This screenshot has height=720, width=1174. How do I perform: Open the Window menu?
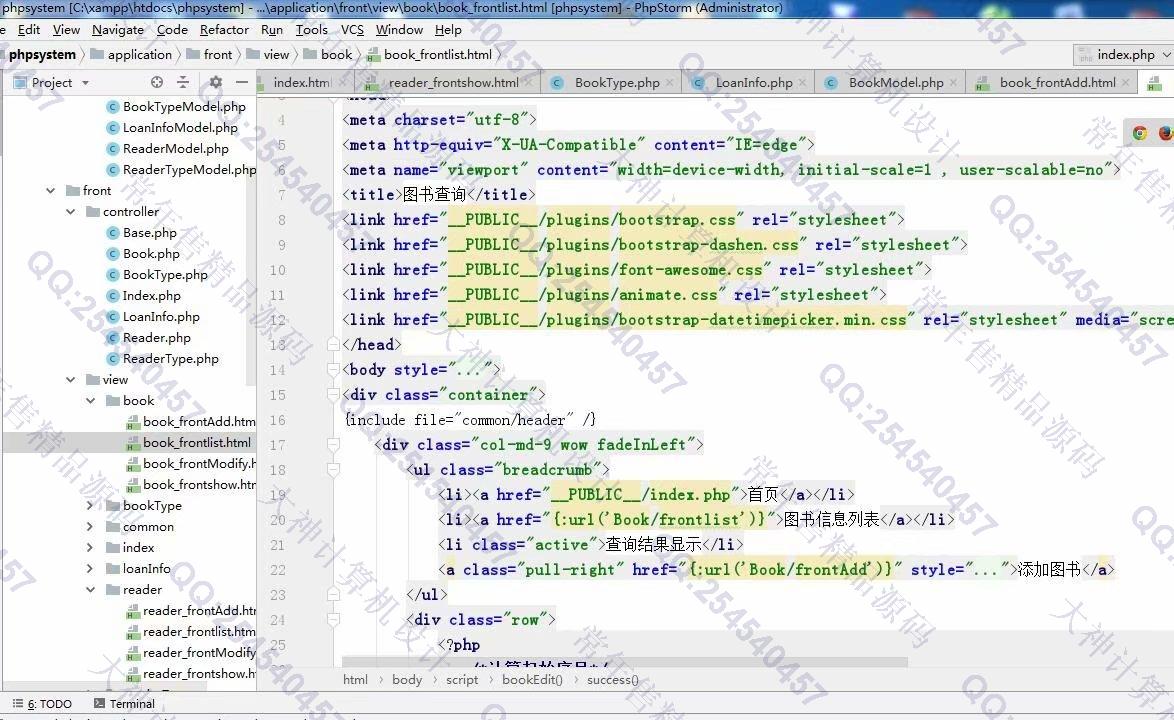click(x=399, y=30)
